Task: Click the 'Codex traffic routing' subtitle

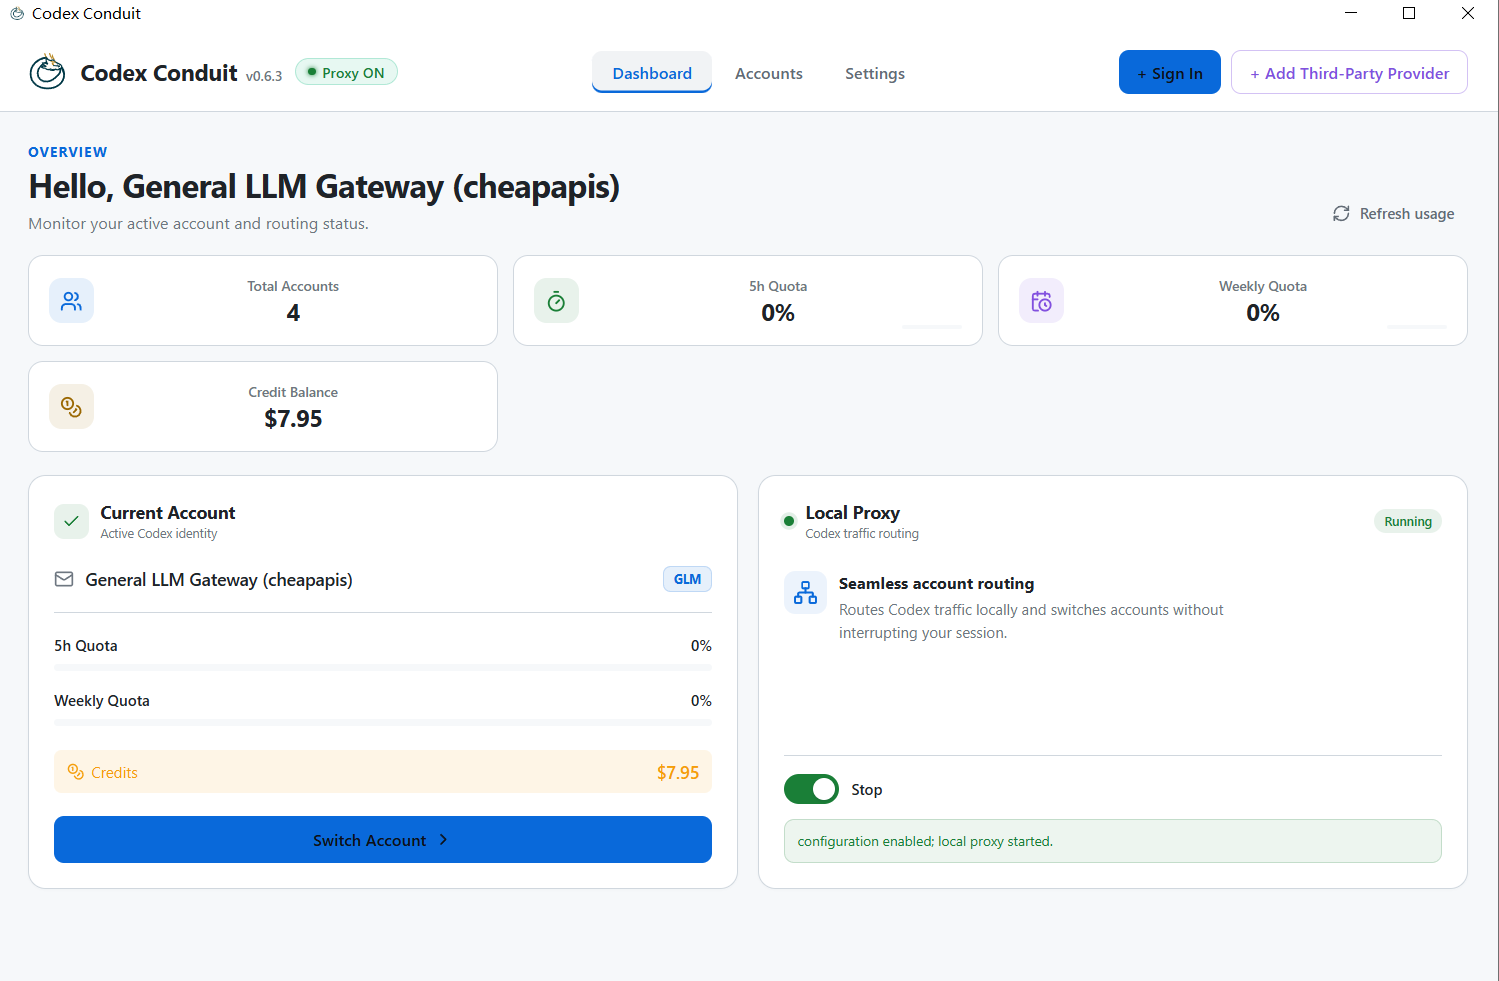Action: click(x=862, y=534)
